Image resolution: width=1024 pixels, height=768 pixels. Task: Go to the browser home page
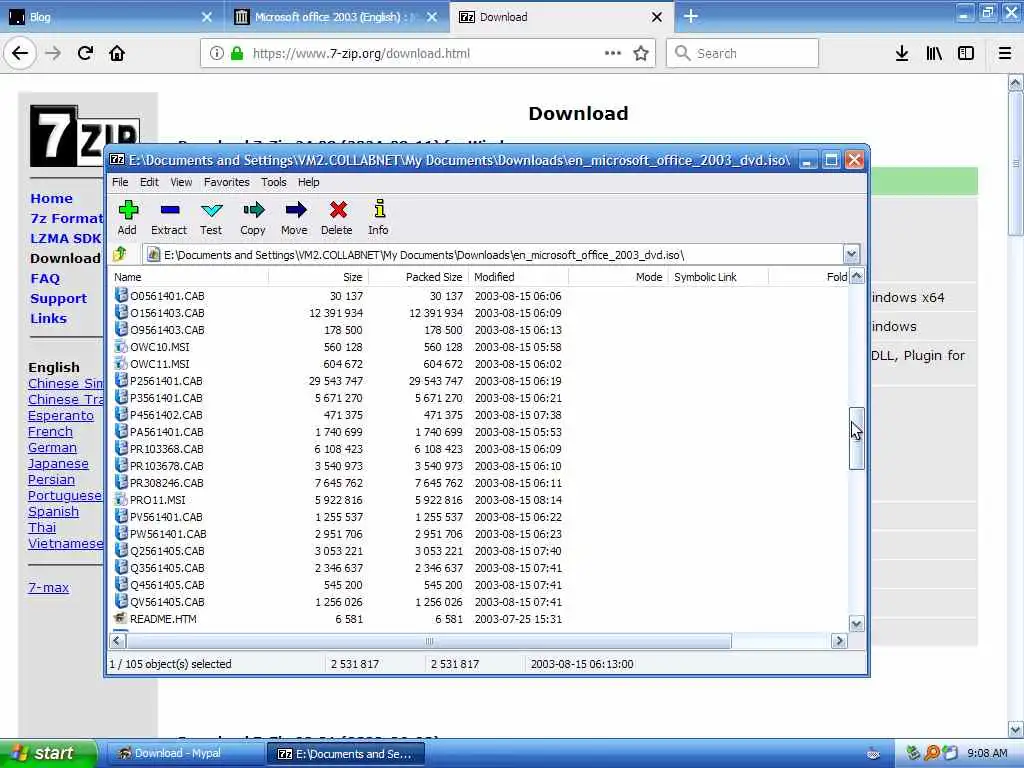coord(117,53)
